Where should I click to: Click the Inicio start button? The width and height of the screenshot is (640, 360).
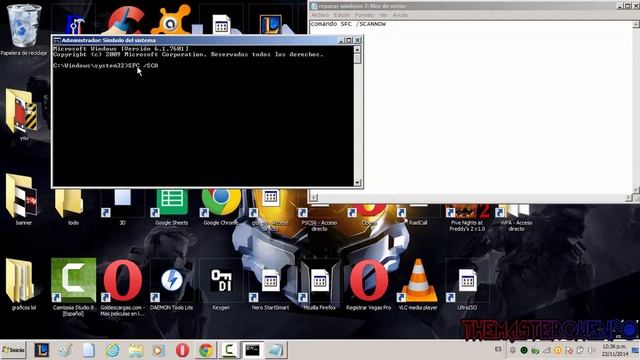pyautogui.click(x=13, y=350)
